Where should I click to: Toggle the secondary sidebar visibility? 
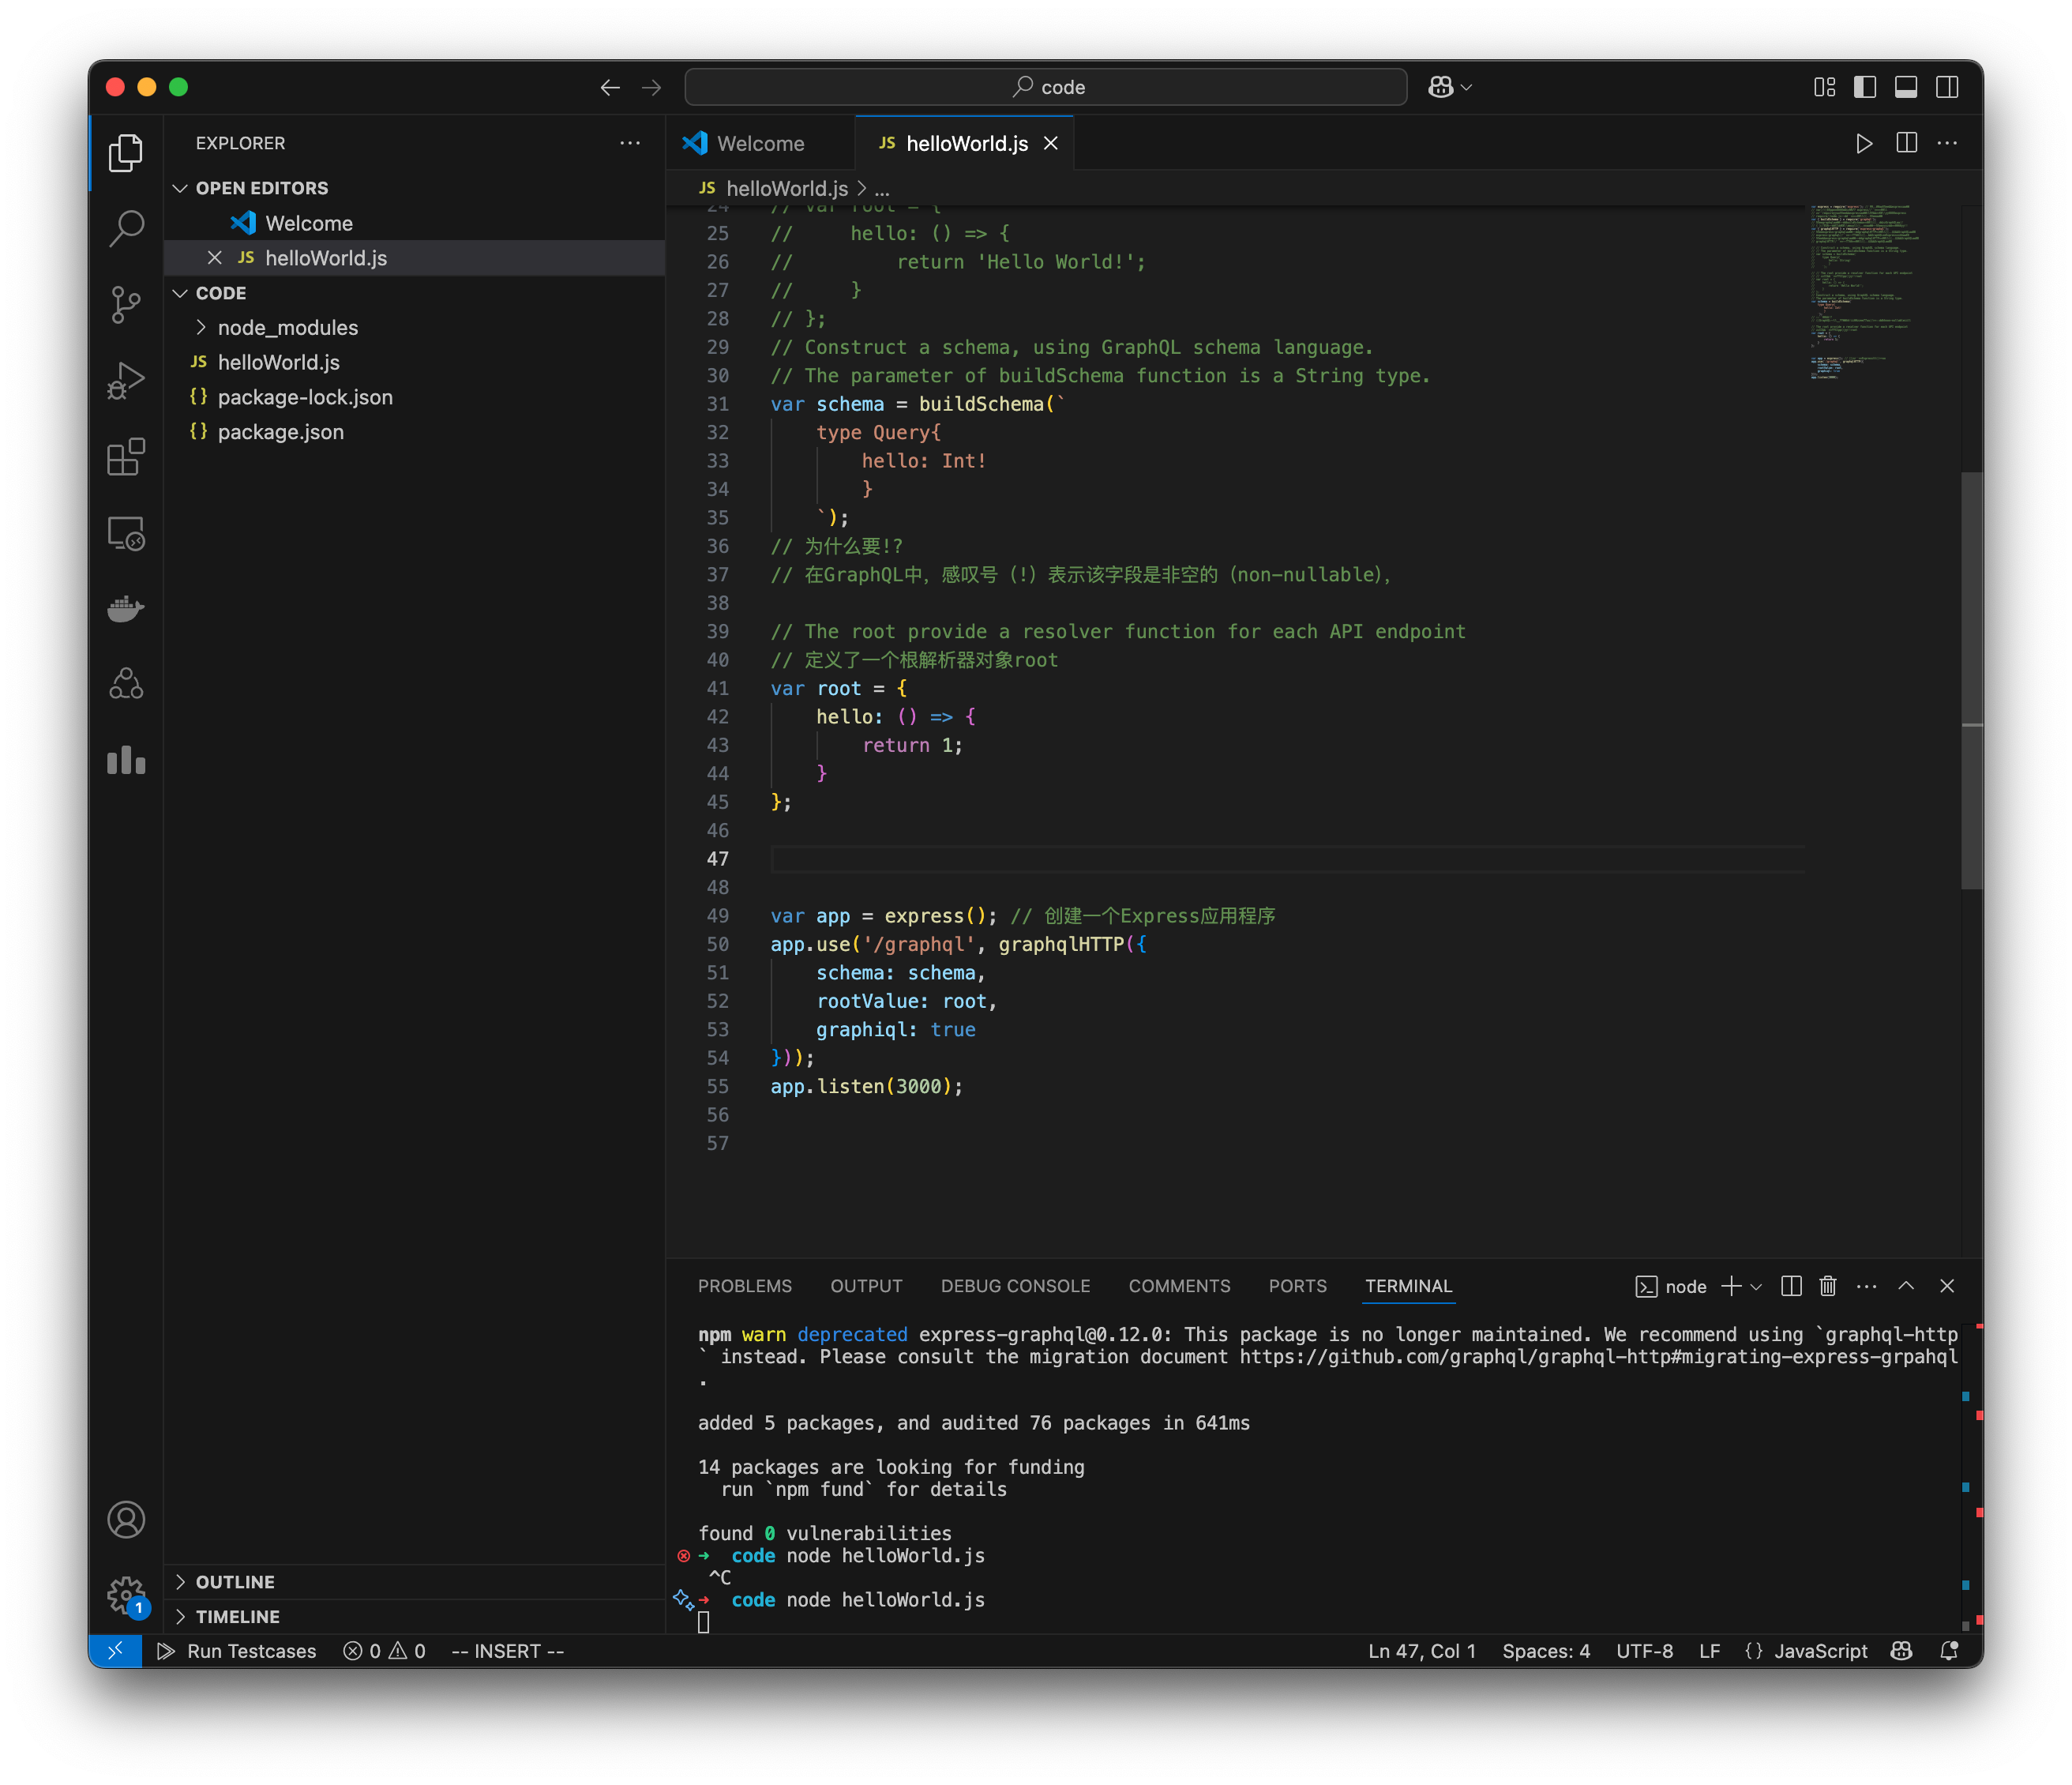(1947, 87)
